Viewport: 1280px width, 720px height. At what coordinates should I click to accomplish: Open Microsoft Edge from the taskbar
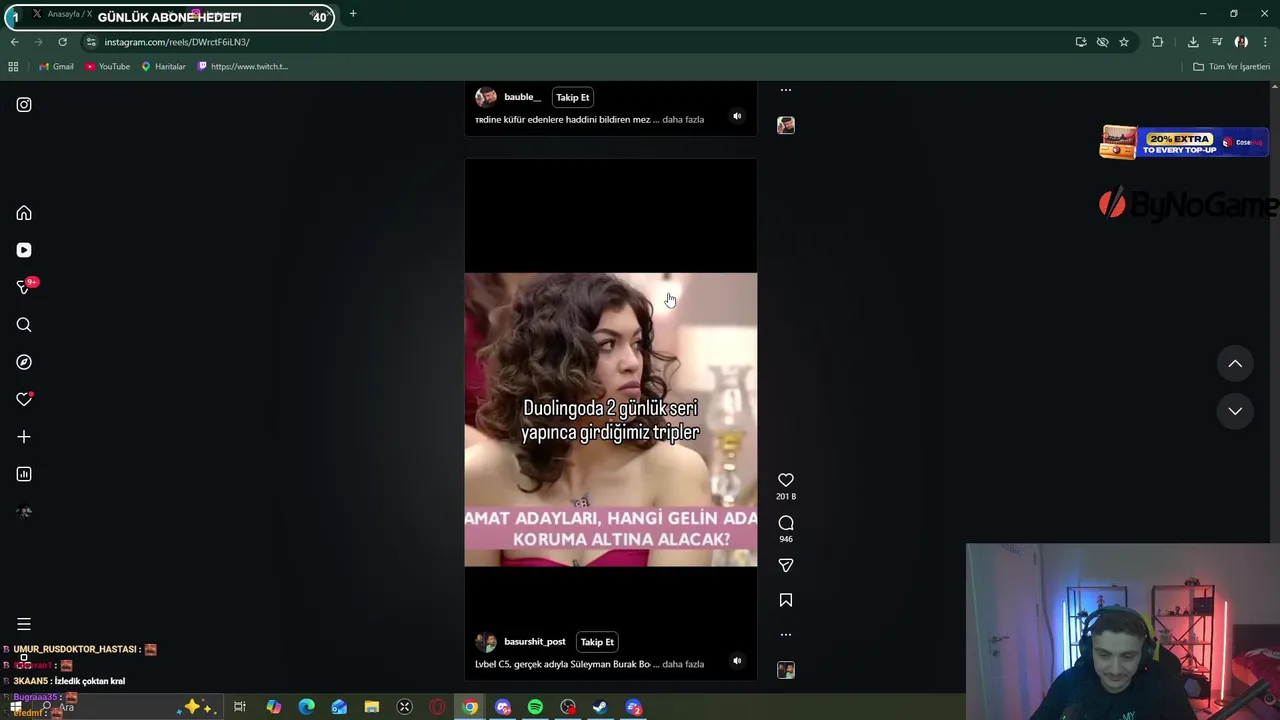pyautogui.click(x=306, y=707)
